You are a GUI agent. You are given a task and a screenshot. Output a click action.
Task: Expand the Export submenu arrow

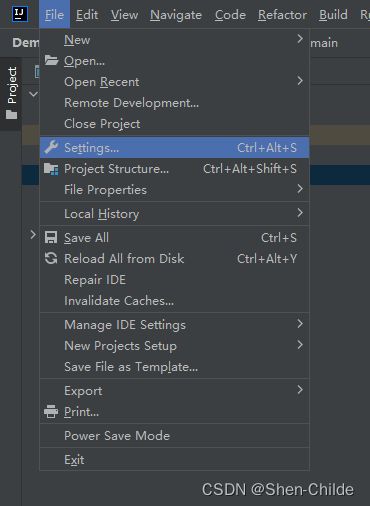(300, 390)
